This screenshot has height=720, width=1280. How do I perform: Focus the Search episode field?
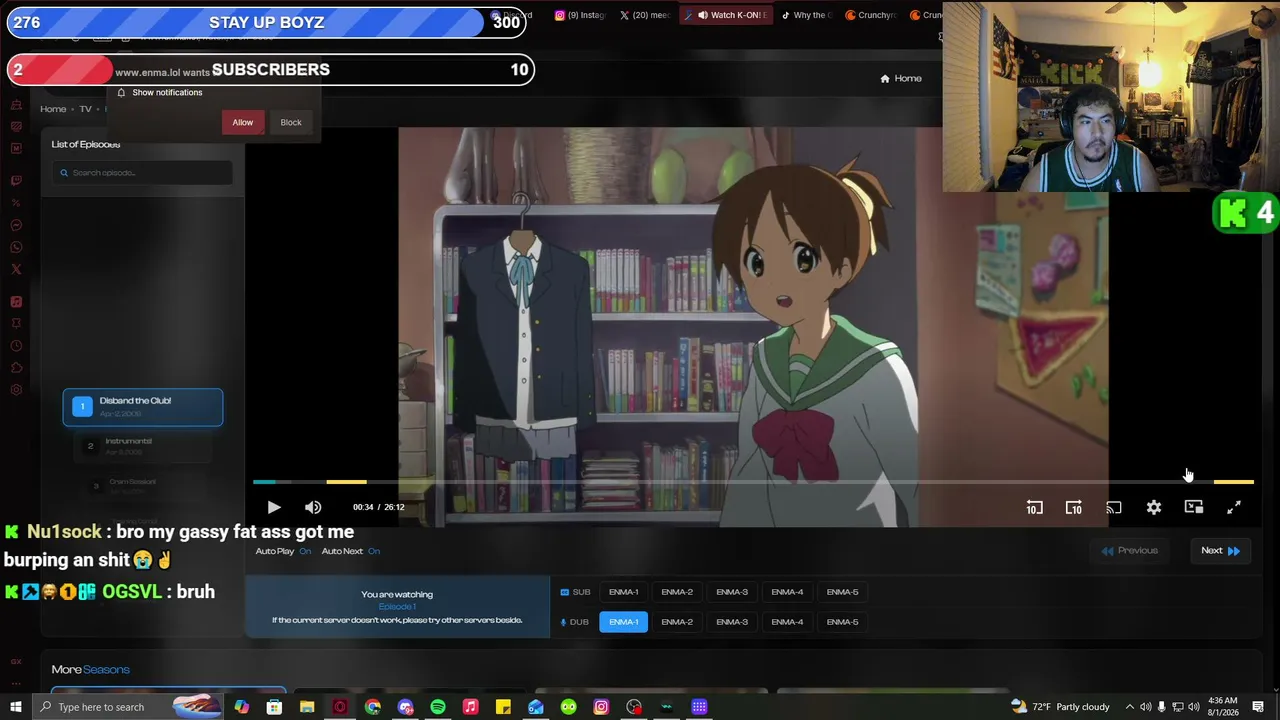click(142, 173)
